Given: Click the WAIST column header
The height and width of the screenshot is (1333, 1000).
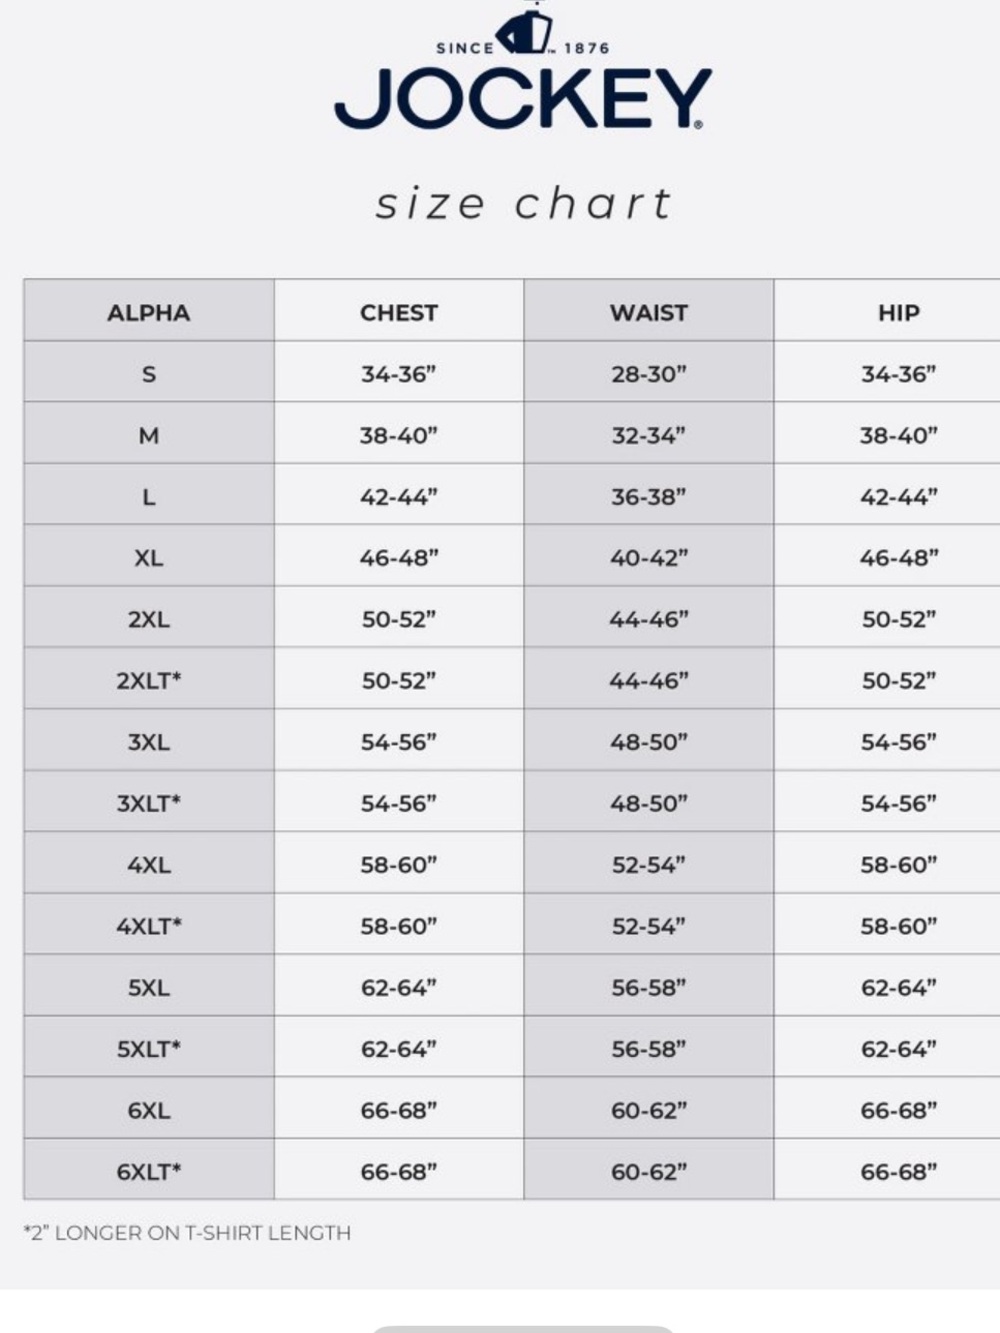Looking at the screenshot, I should (x=649, y=312).
